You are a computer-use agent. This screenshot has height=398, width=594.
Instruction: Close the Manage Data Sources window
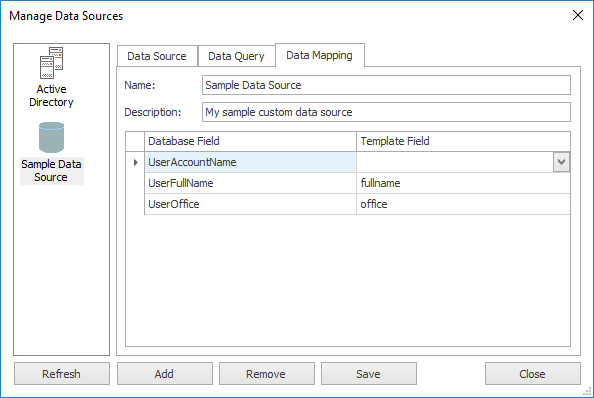click(x=578, y=16)
